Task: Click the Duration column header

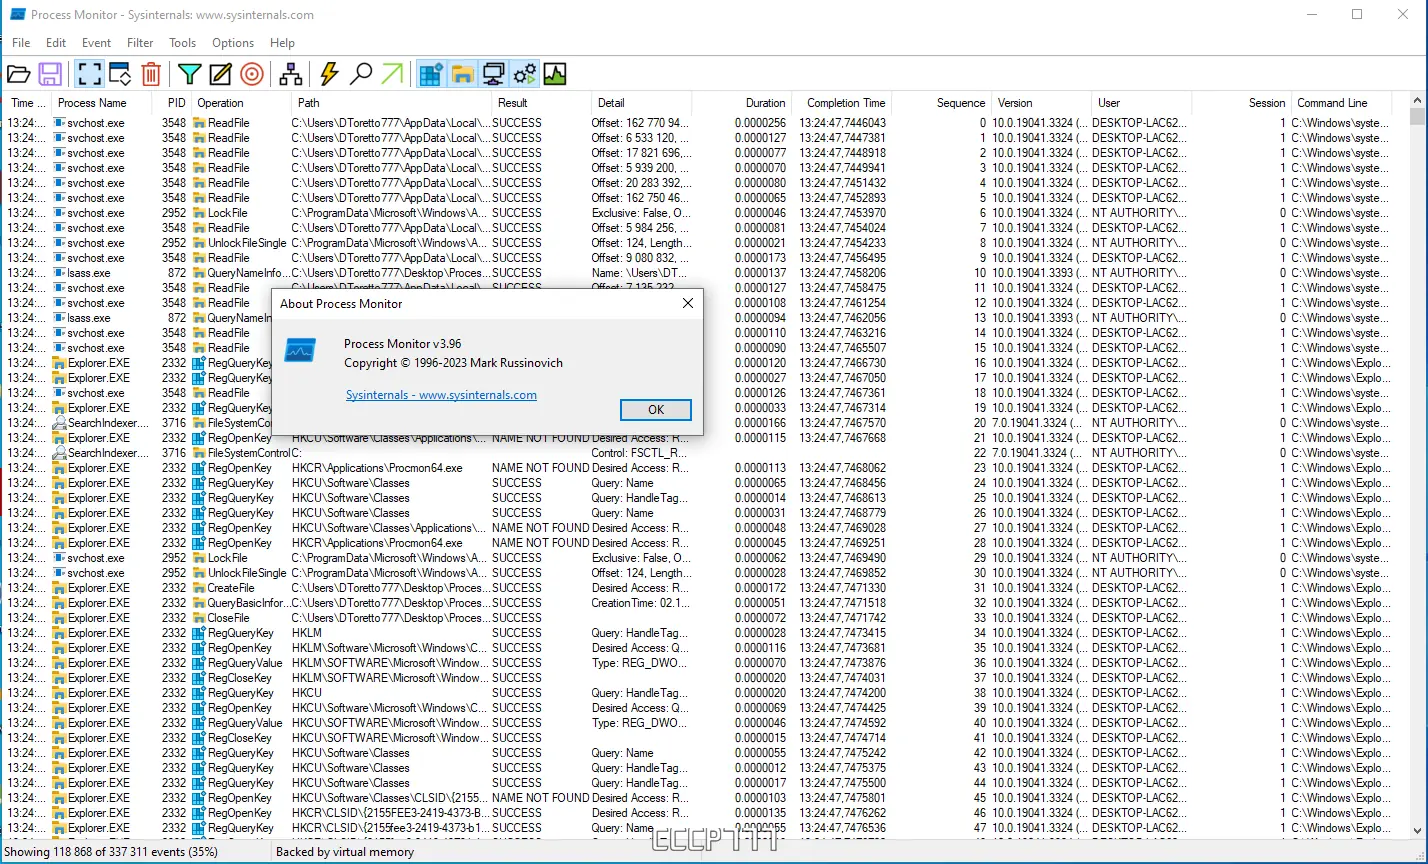Action: click(741, 103)
